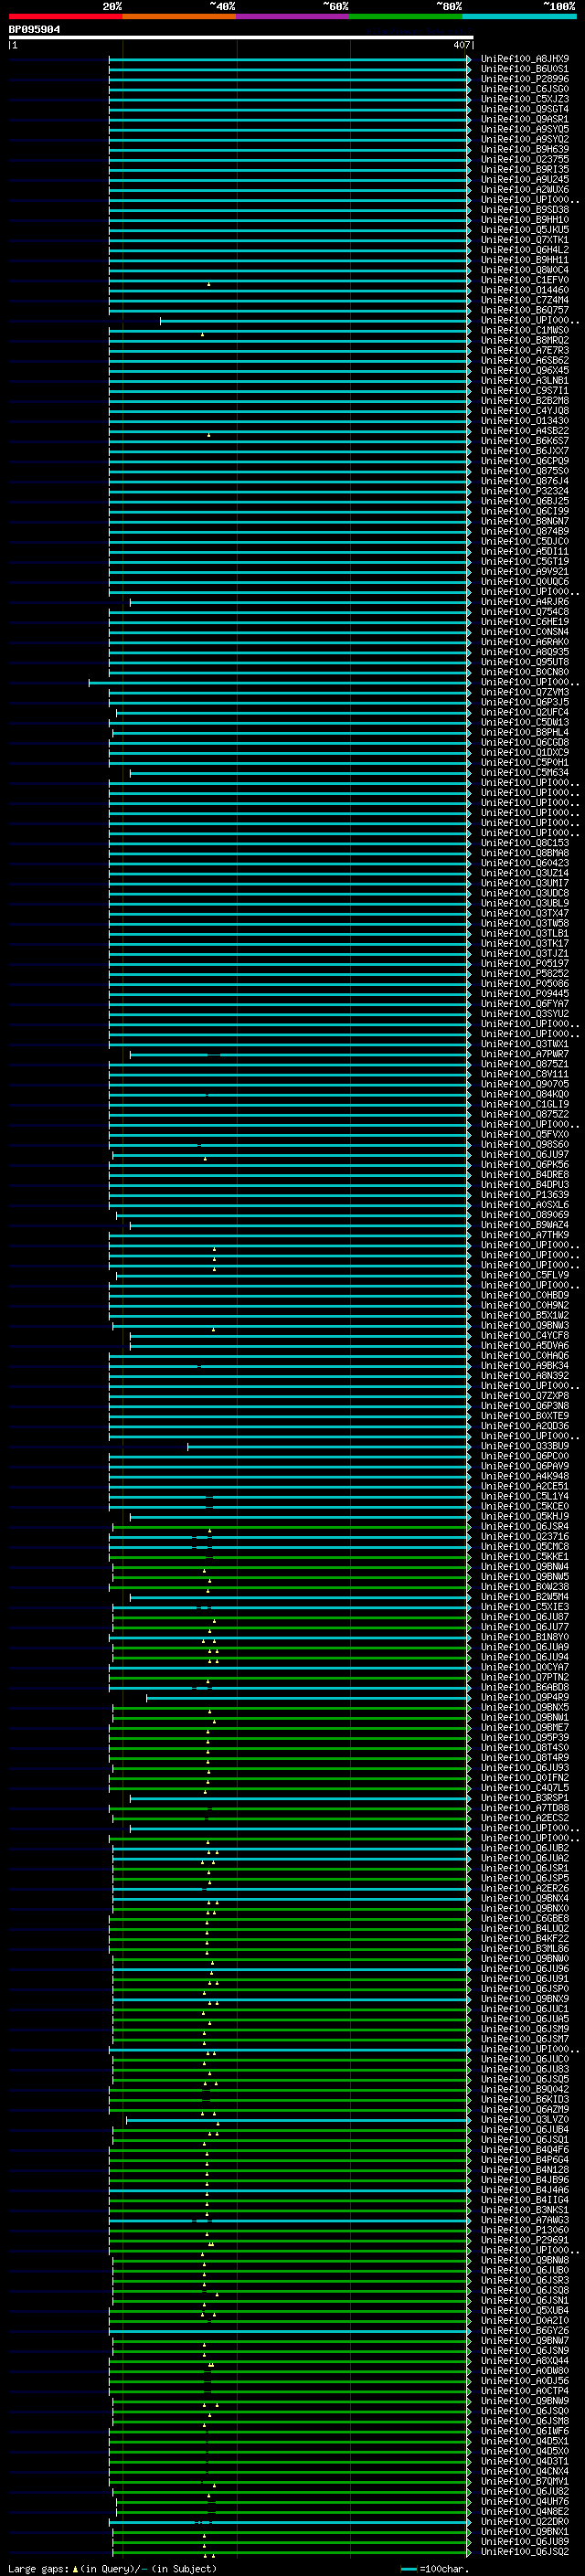
Task: Select UniRef100_Q1DXC9 entry
Action: click(524, 752)
